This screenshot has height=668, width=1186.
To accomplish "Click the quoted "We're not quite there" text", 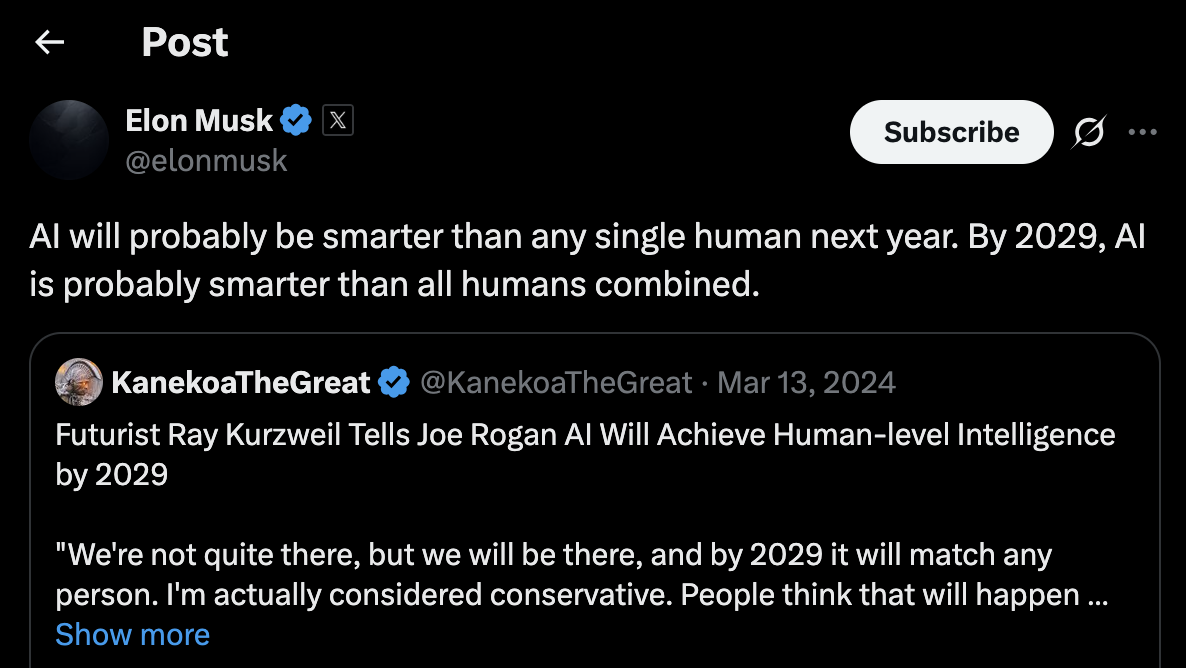I will [x=582, y=575].
